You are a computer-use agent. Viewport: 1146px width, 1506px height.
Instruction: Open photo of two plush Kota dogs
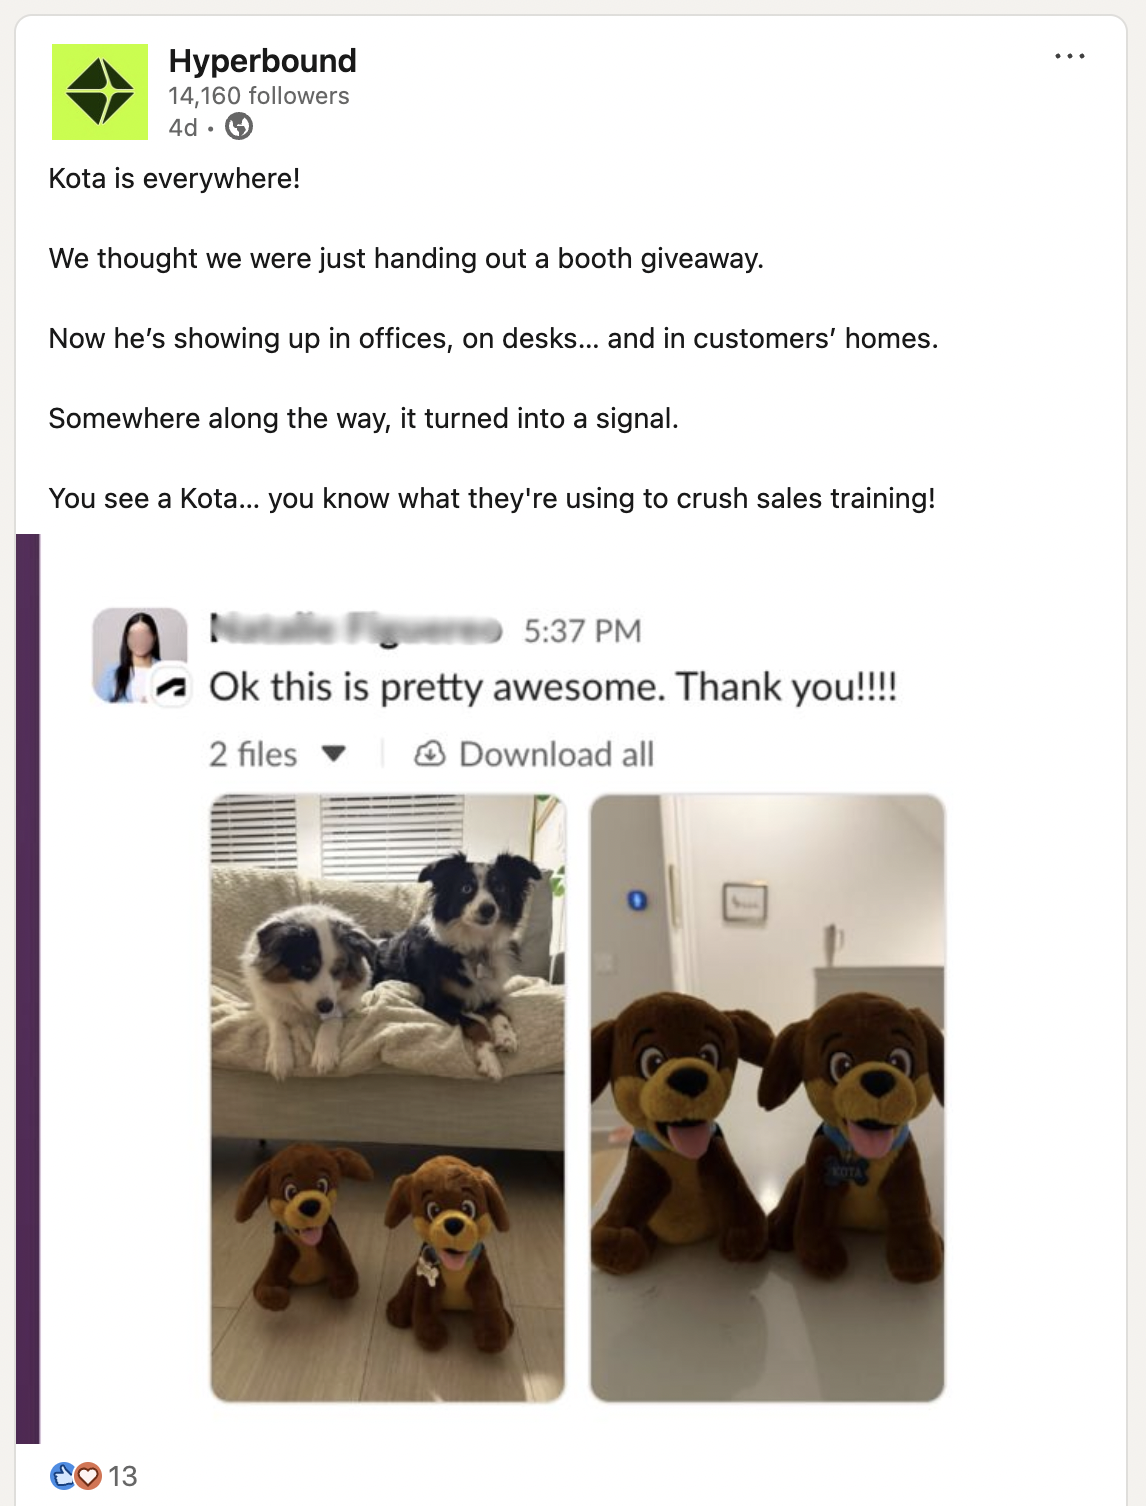[767, 1098]
